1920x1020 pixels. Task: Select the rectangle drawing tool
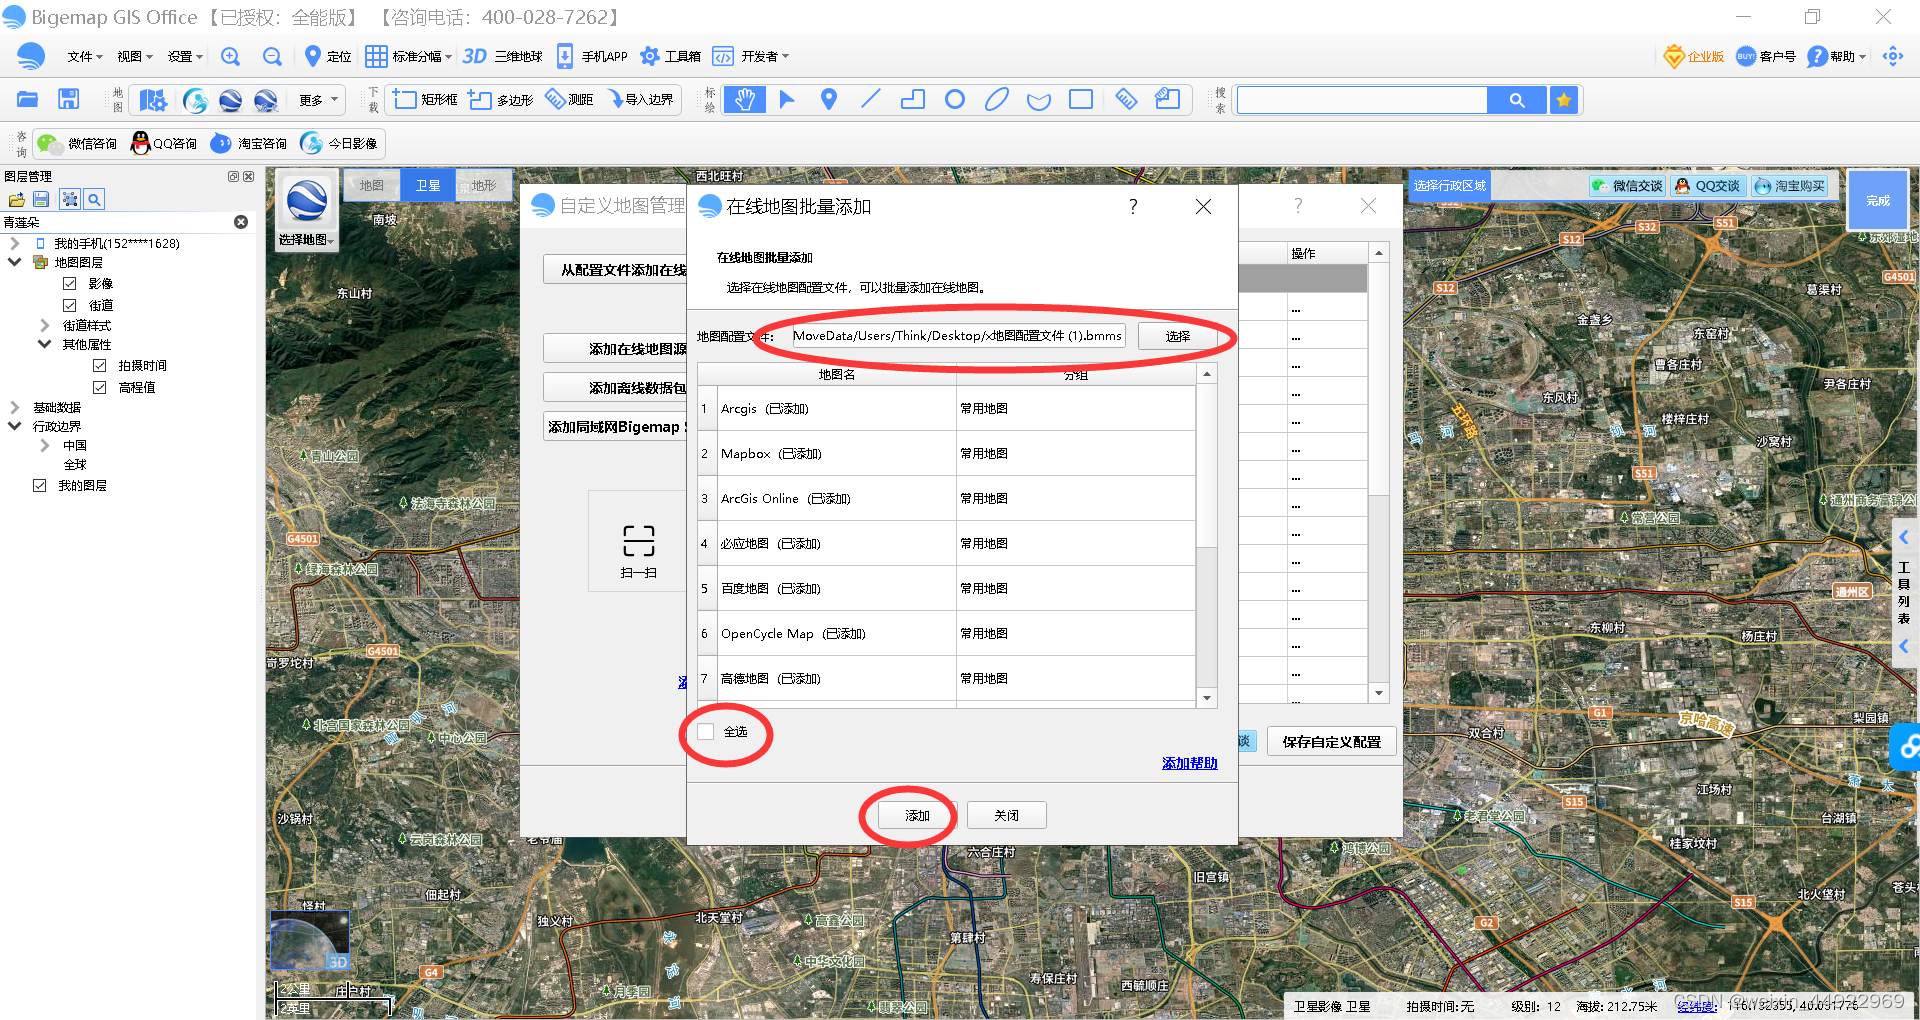coord(1081,100)
